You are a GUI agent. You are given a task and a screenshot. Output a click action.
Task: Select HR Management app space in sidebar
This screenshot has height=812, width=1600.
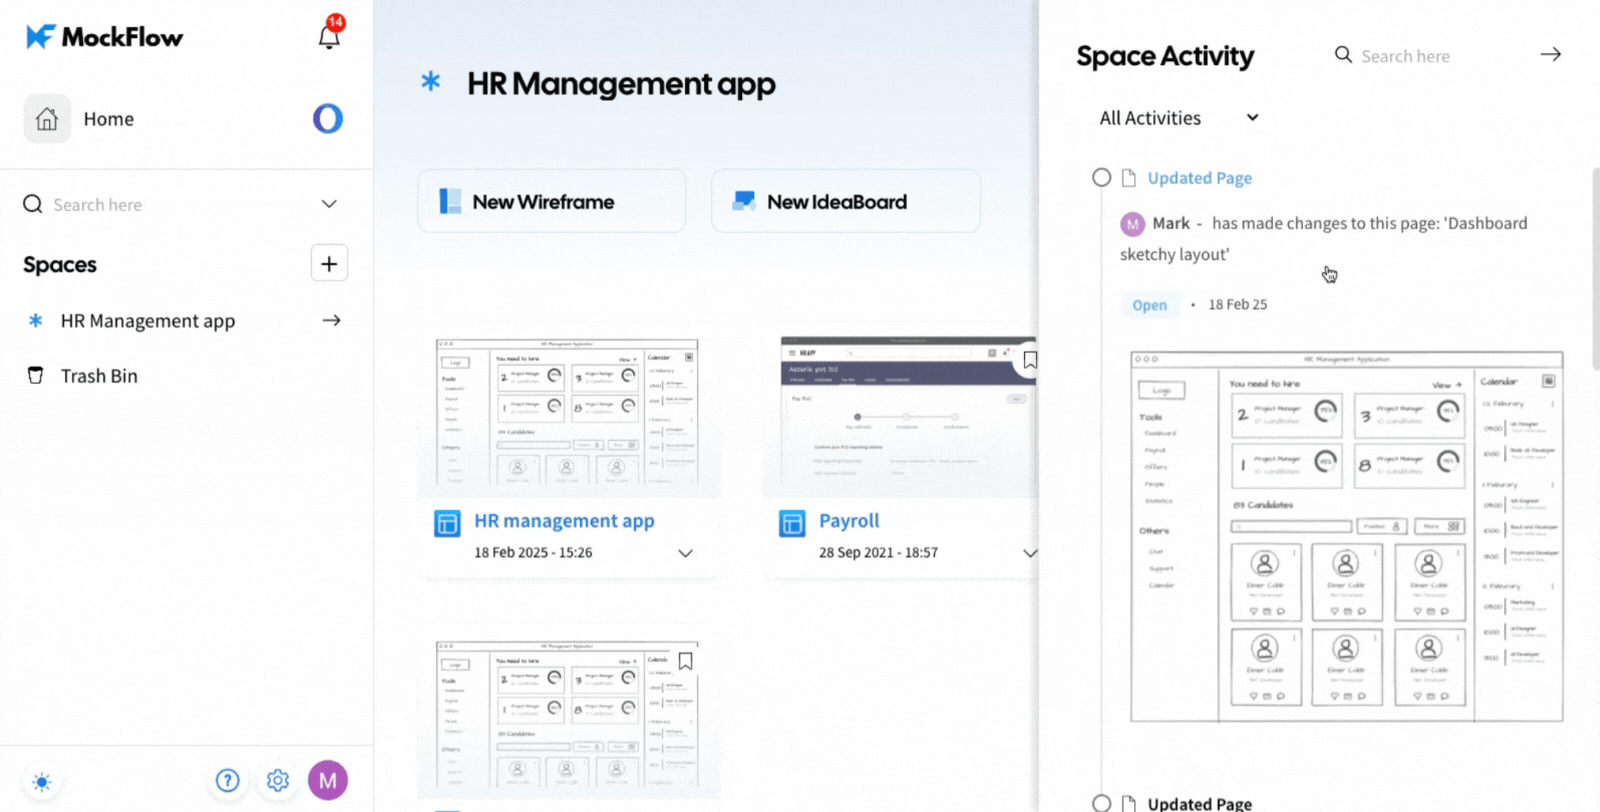point(147,321)
